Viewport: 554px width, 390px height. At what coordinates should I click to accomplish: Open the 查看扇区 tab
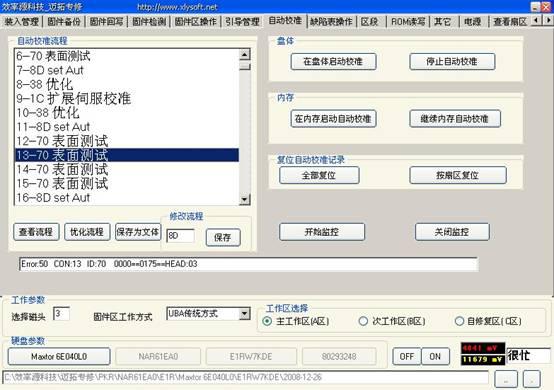pyautogui.click(x=509, y=22)
